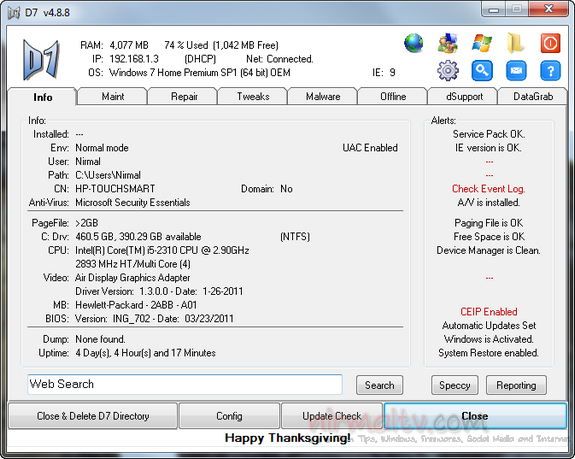The width and height of the screenshot is (575, 459).
Task: Open the Malware tab
Action: coord(323,96)
